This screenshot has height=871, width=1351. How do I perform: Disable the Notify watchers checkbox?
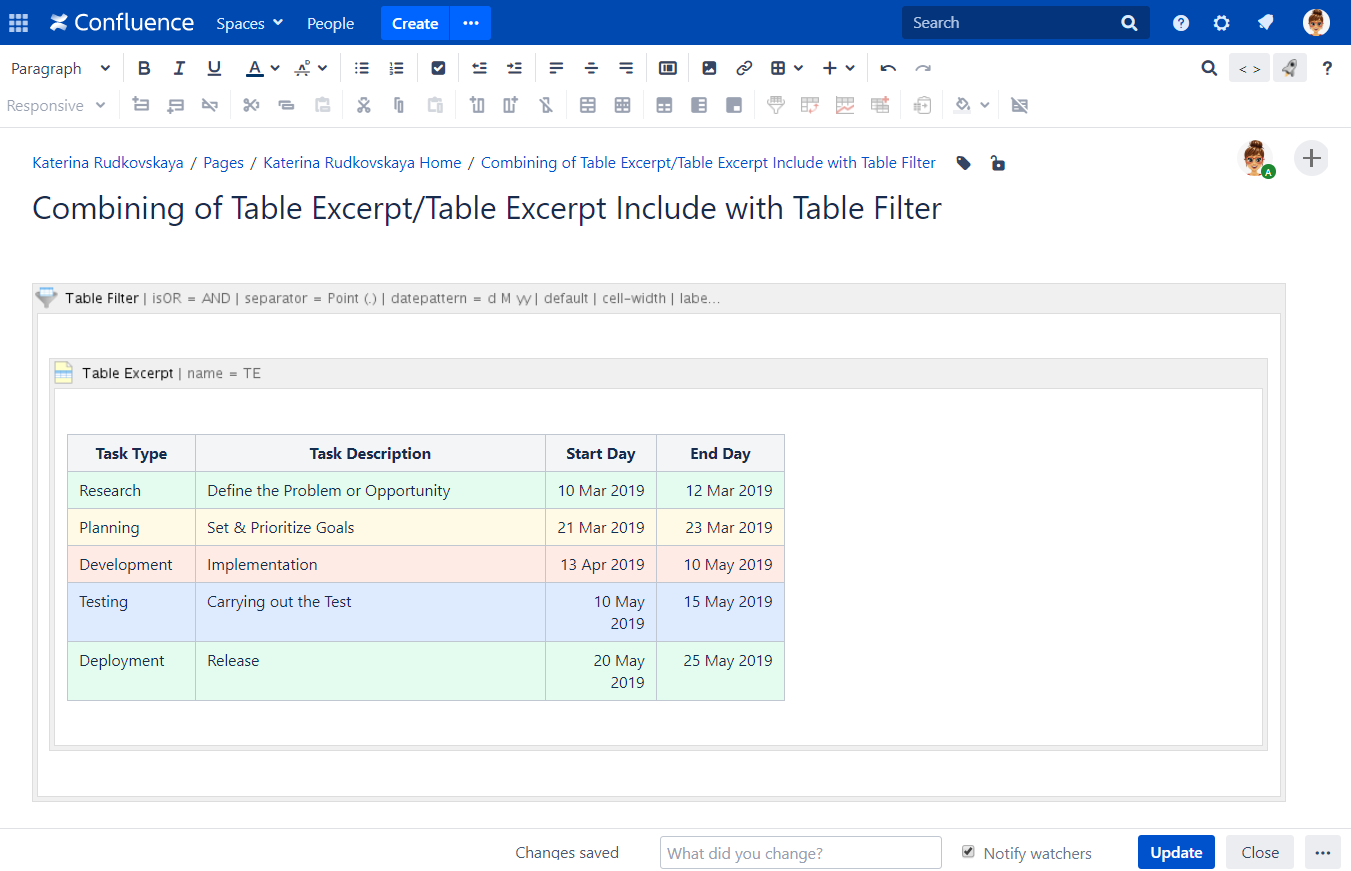968,852
